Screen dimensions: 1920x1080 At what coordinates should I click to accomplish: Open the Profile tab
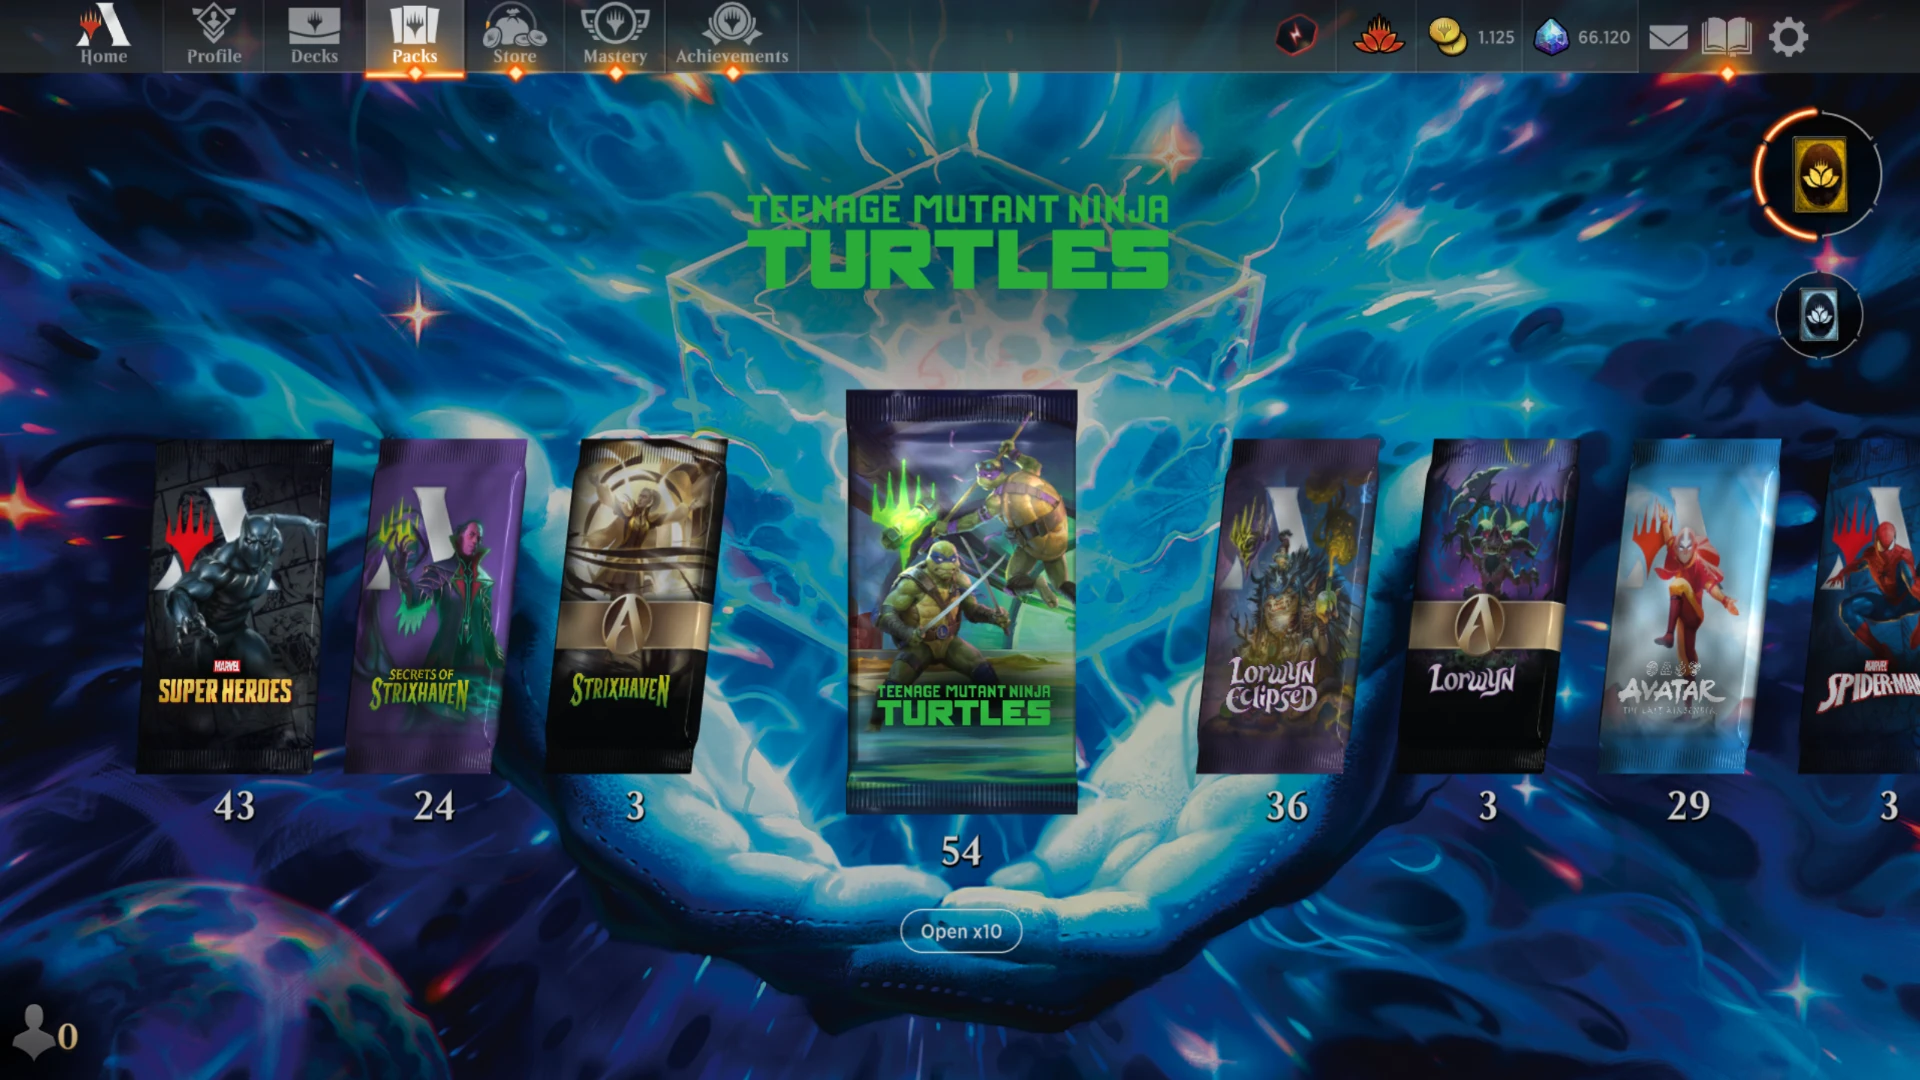point(214,36)
